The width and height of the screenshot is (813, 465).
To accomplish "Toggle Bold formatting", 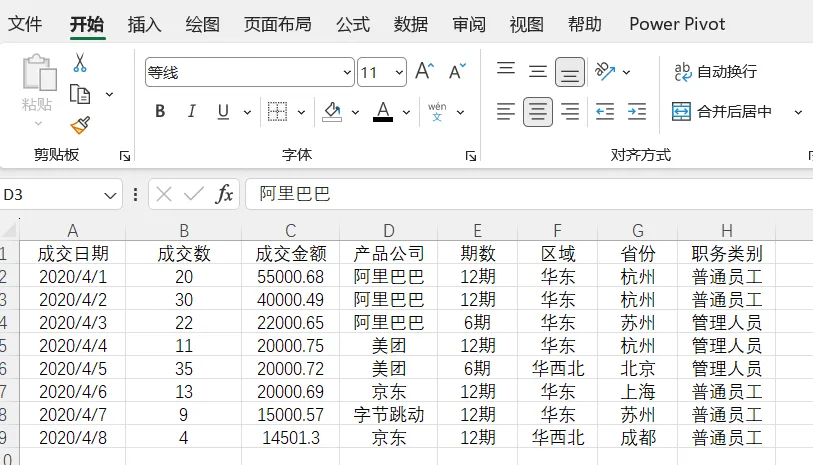I will coord(160,111).
